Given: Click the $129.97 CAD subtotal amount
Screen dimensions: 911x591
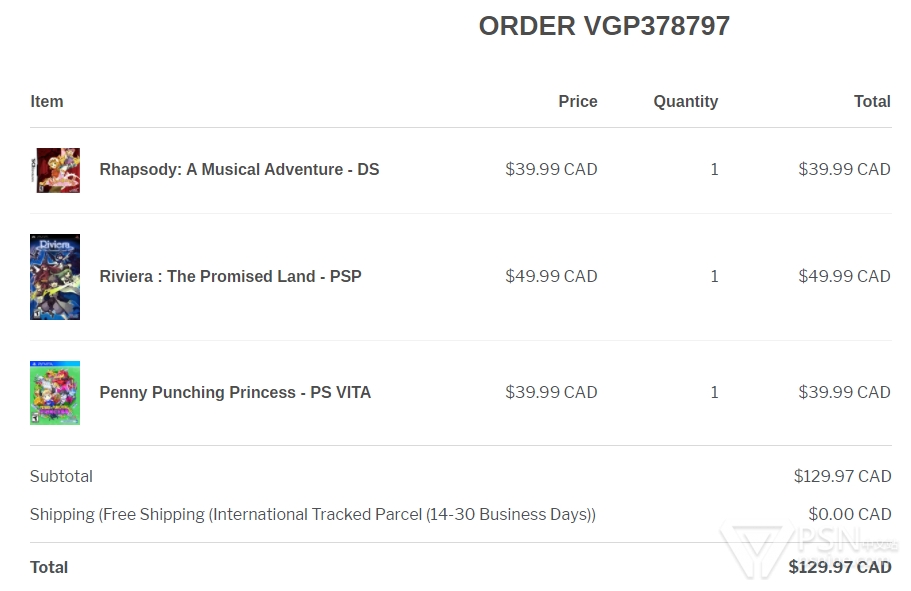Looking at the screenshot, I should coord(842,477).
